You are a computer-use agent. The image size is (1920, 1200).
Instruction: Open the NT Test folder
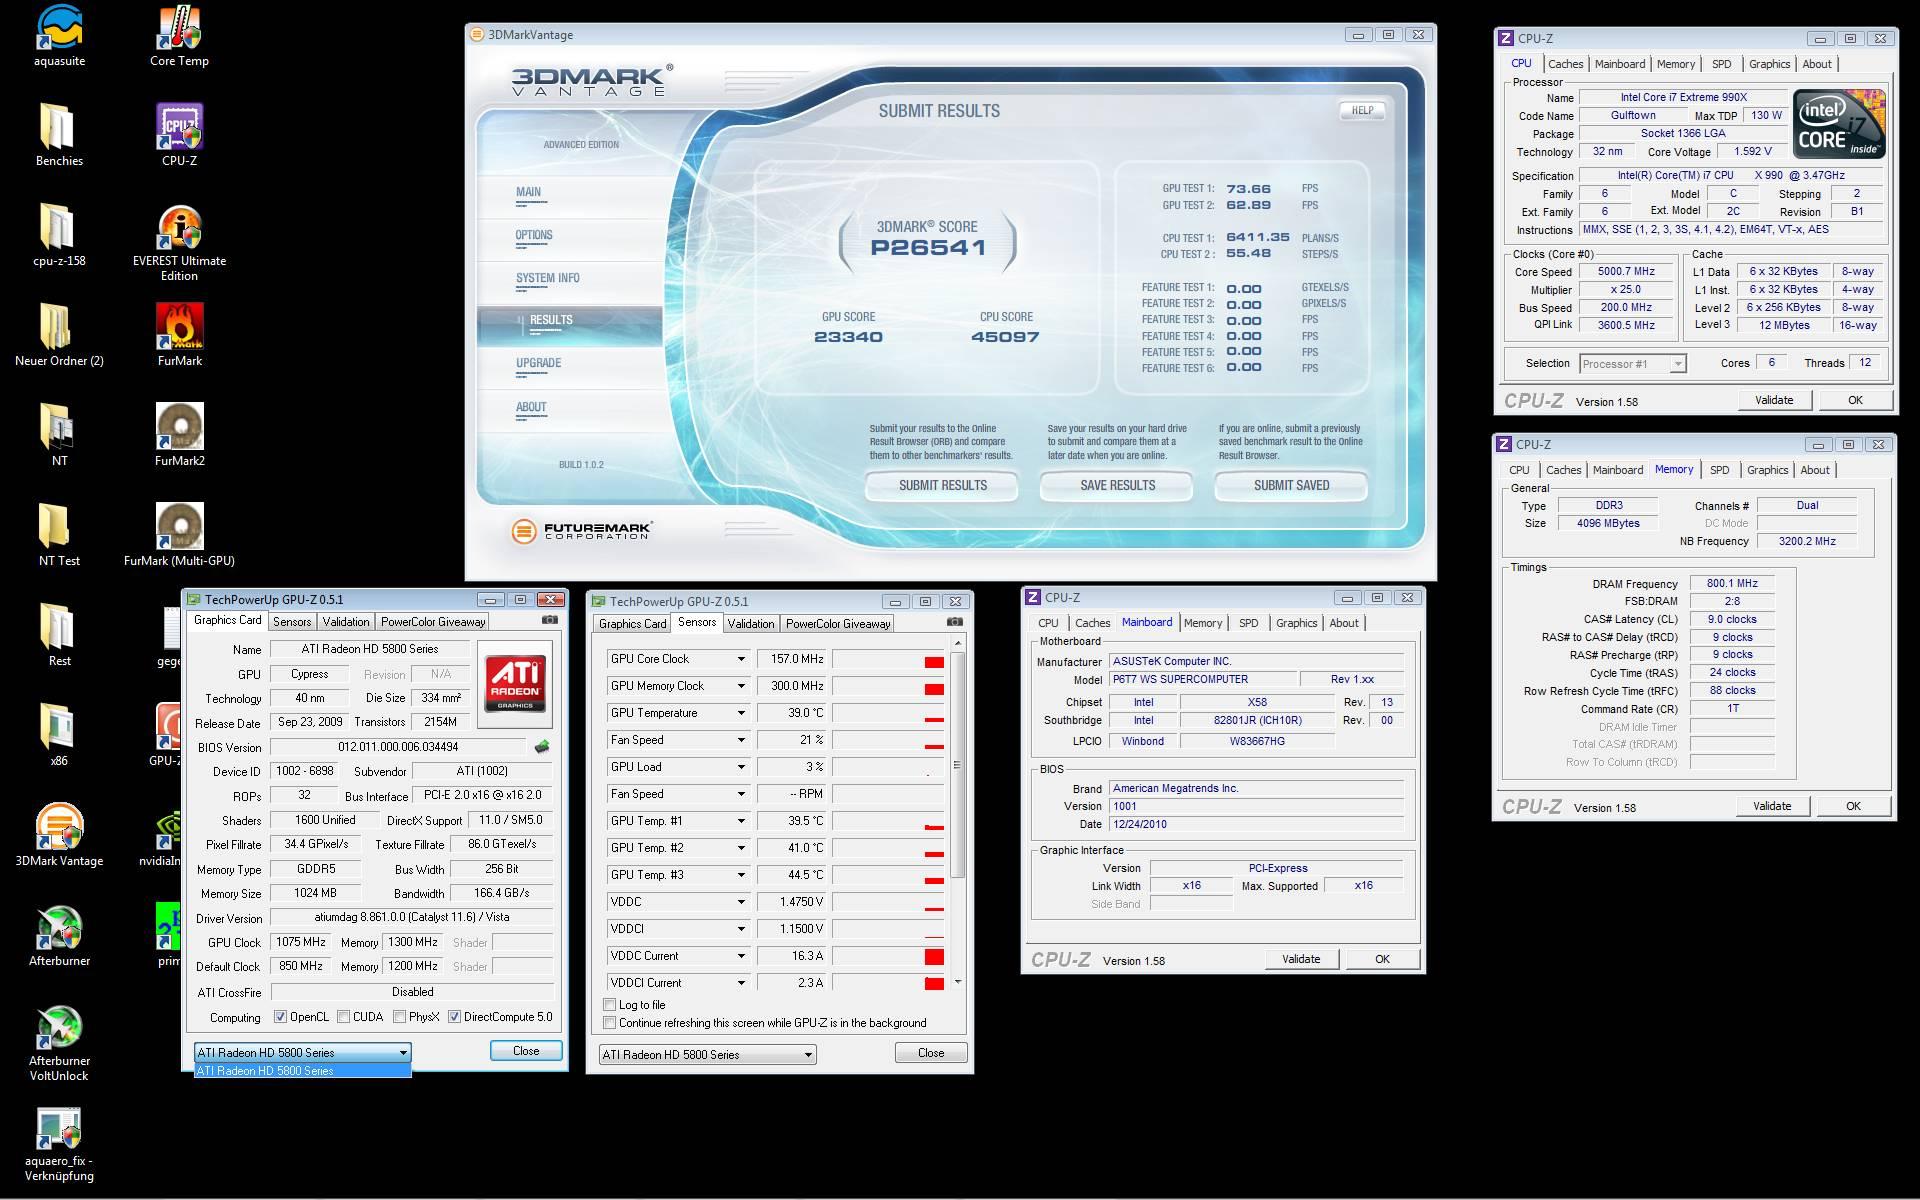[x=59, y=536]
